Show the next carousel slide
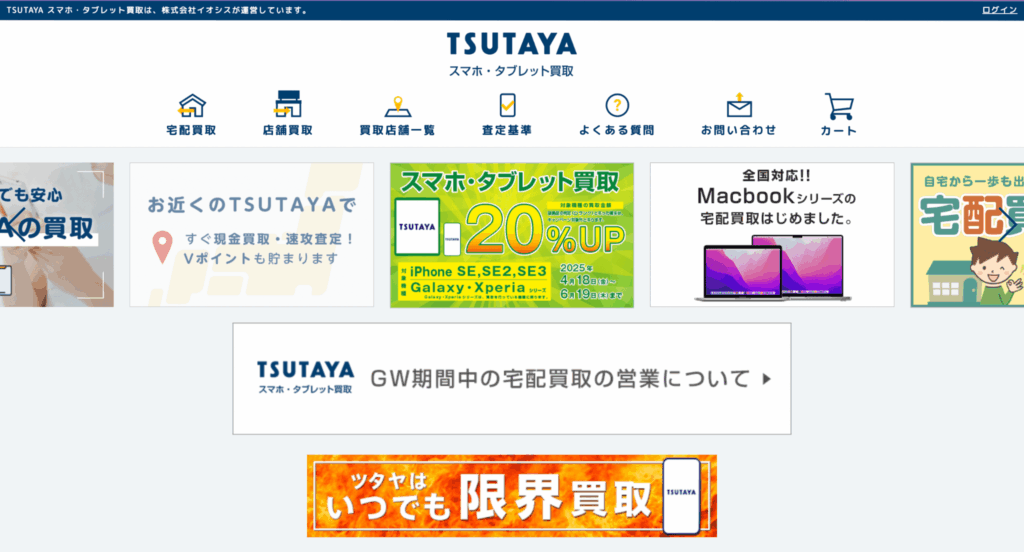 [1008, 225]
